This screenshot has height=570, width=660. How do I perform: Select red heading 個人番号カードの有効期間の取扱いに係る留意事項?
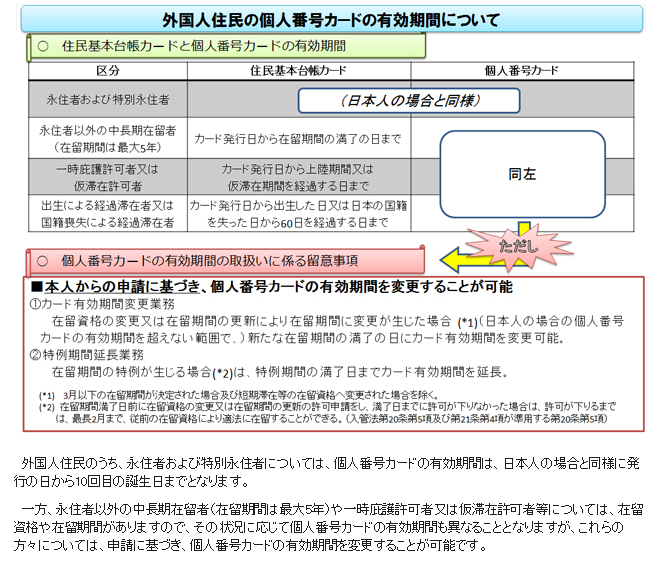pyautogui.click(x=210, y=261)
